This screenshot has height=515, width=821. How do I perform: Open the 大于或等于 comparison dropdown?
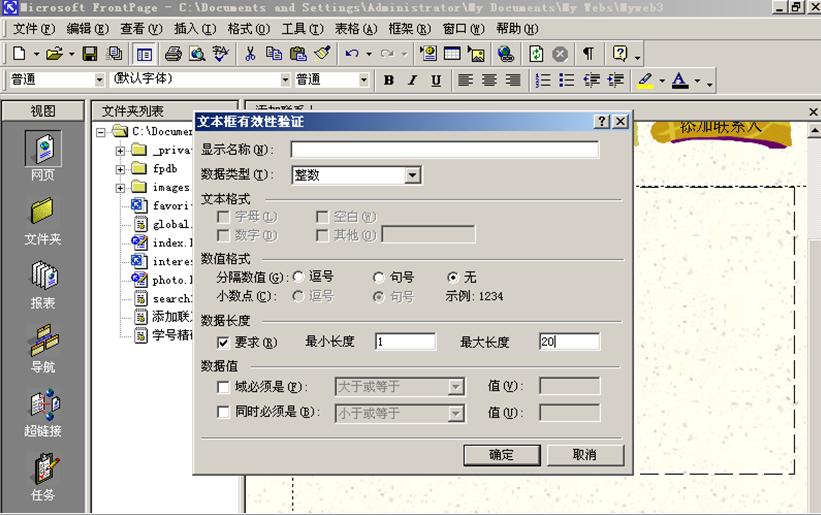pyautogui.click(x=456, y=387)
